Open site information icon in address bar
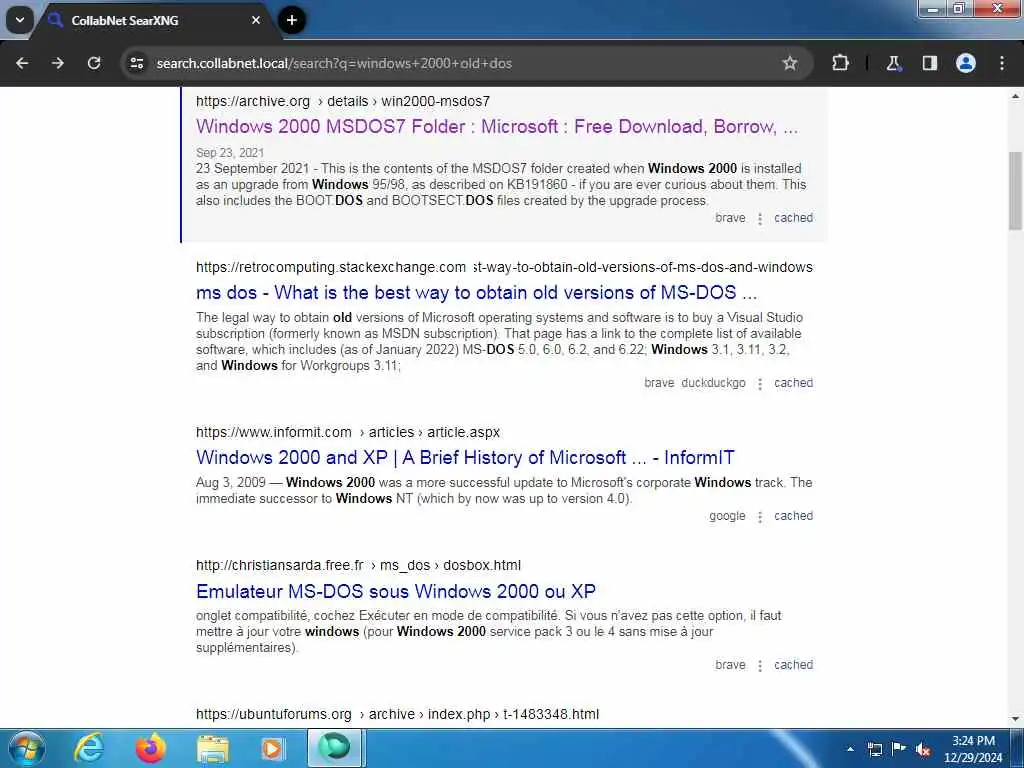Viewport: 1024px width, 768px height. (x=136, y=63)
